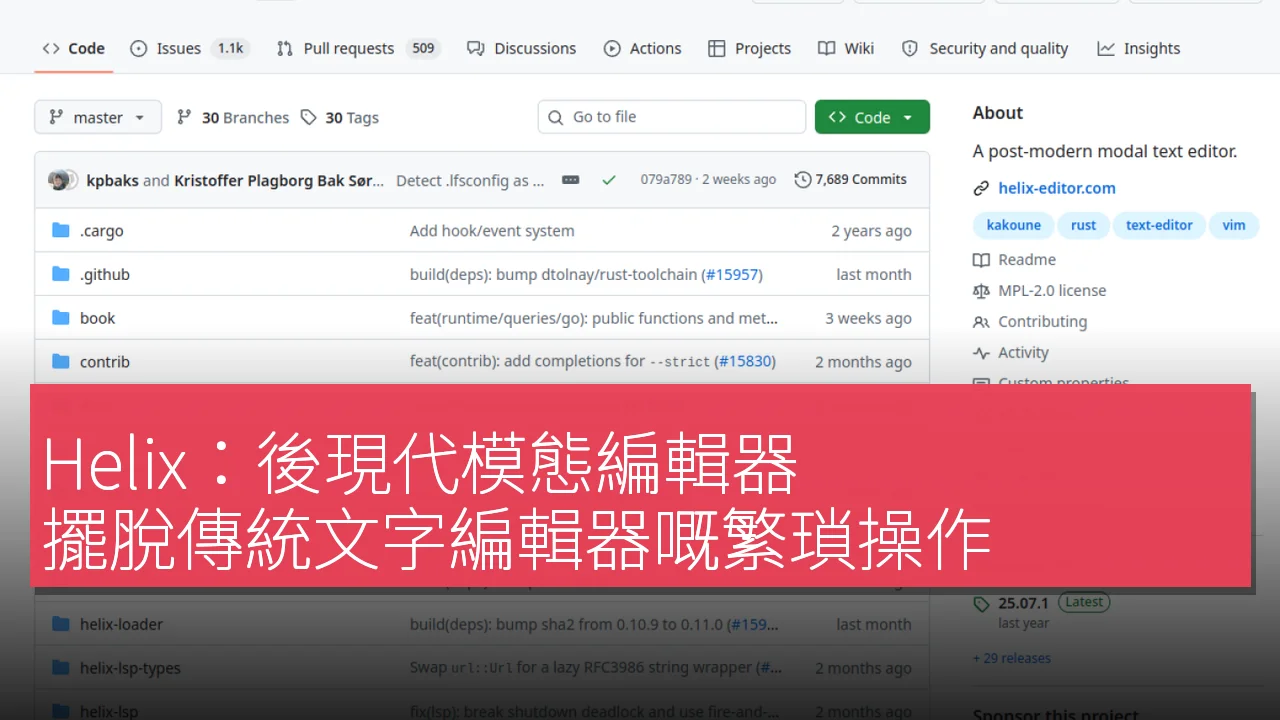This screenshot has width=1280, height=720.
Task: Open pull request #15957 link
Action: (733, 274)
